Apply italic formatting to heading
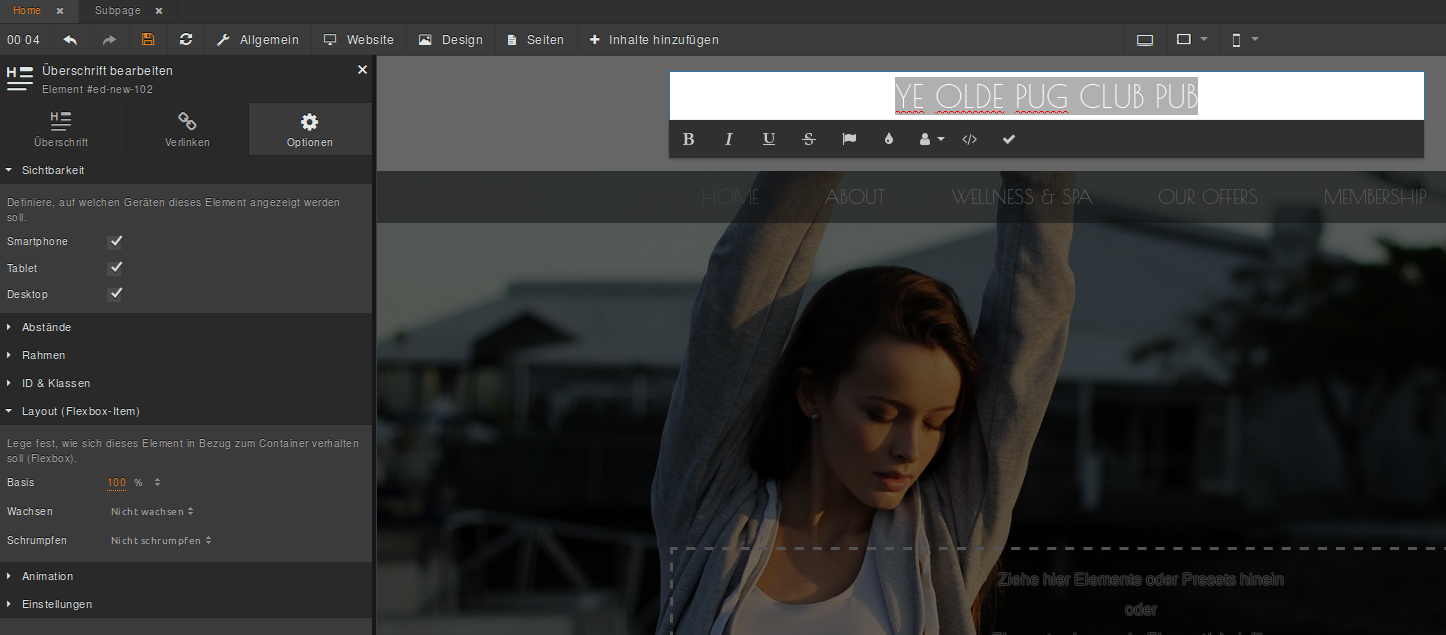 tap(728, 139)
